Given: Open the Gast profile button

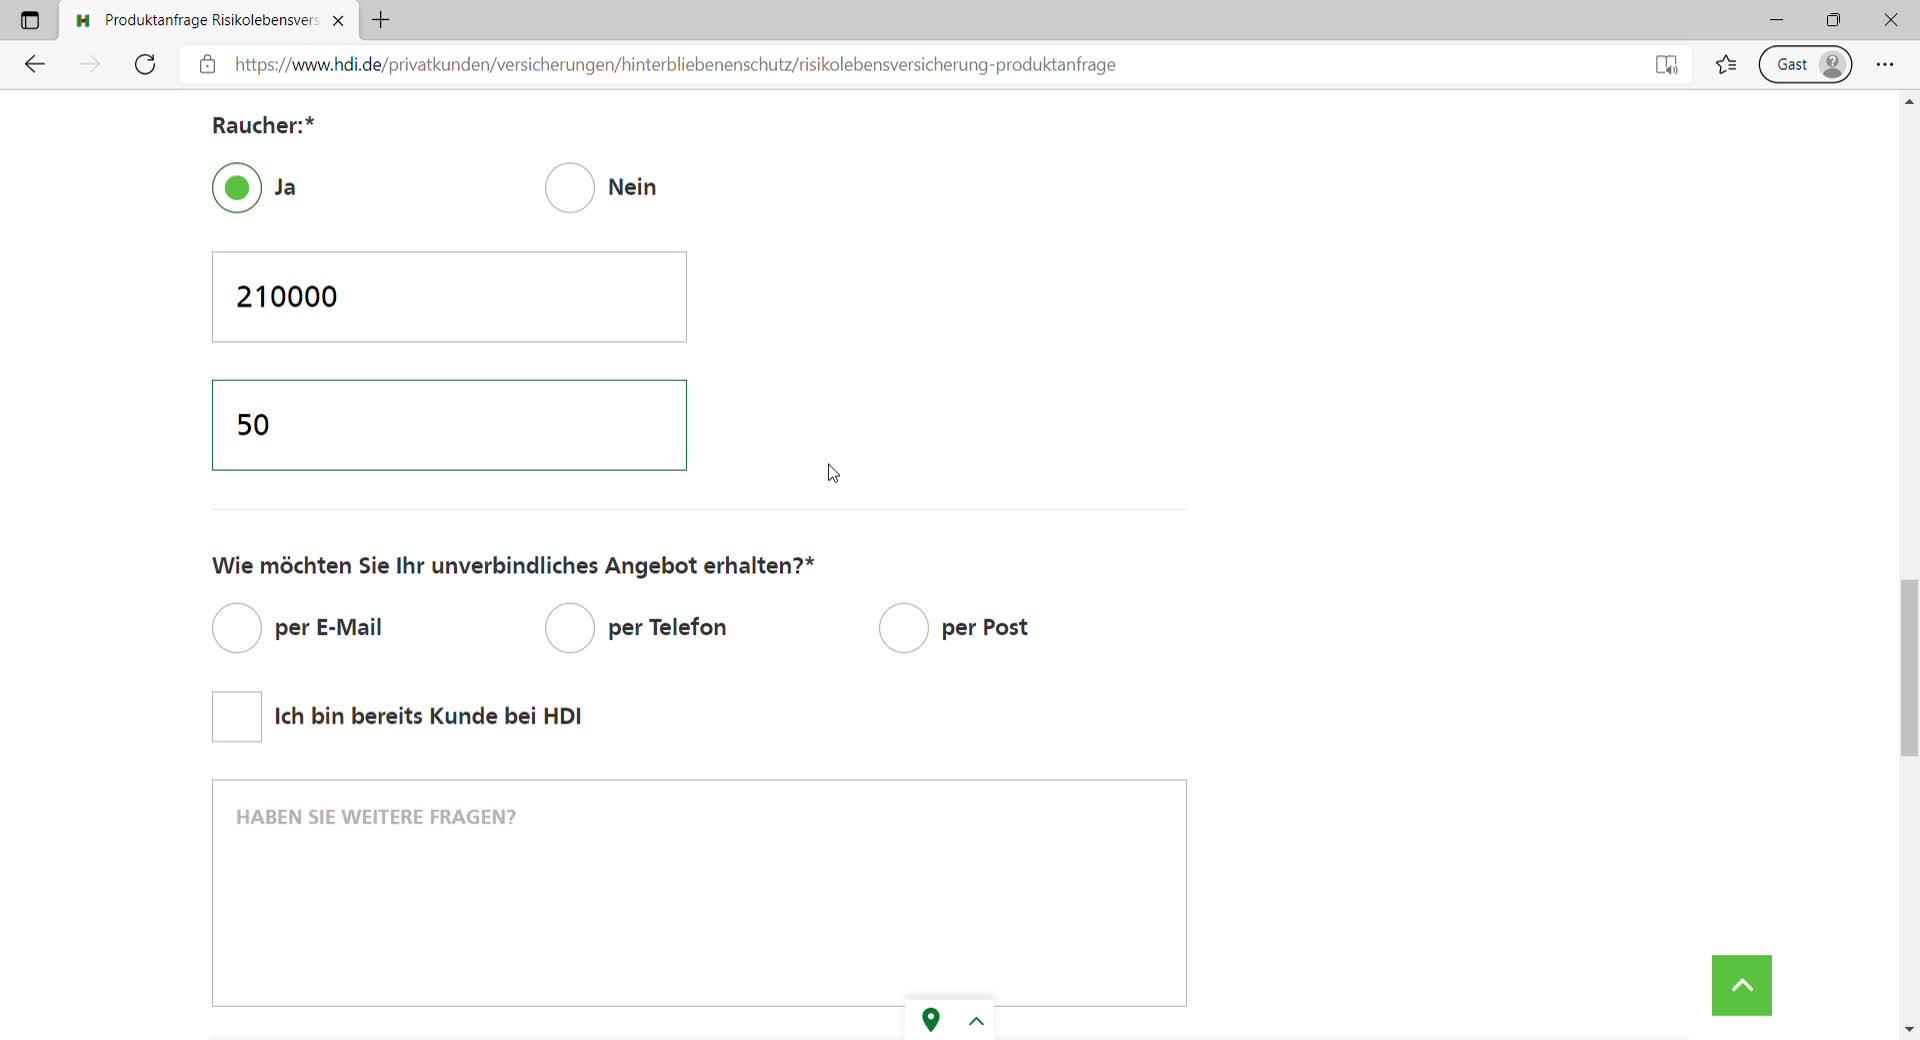Looking at the screenshot, I should tap(1805, 65).
